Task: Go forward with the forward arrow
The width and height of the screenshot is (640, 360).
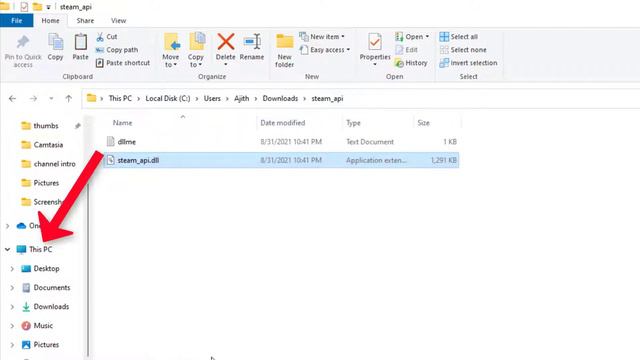Action: coord(33,98)
